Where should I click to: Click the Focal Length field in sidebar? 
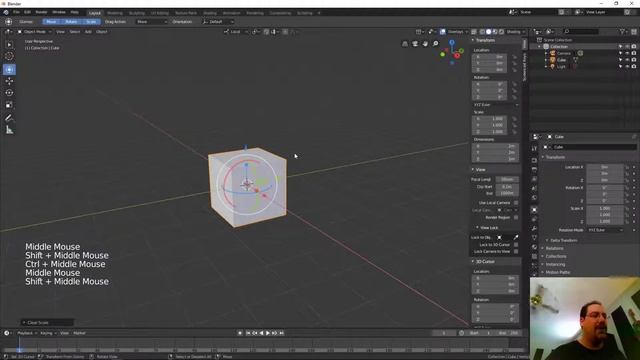click(507, 180)
